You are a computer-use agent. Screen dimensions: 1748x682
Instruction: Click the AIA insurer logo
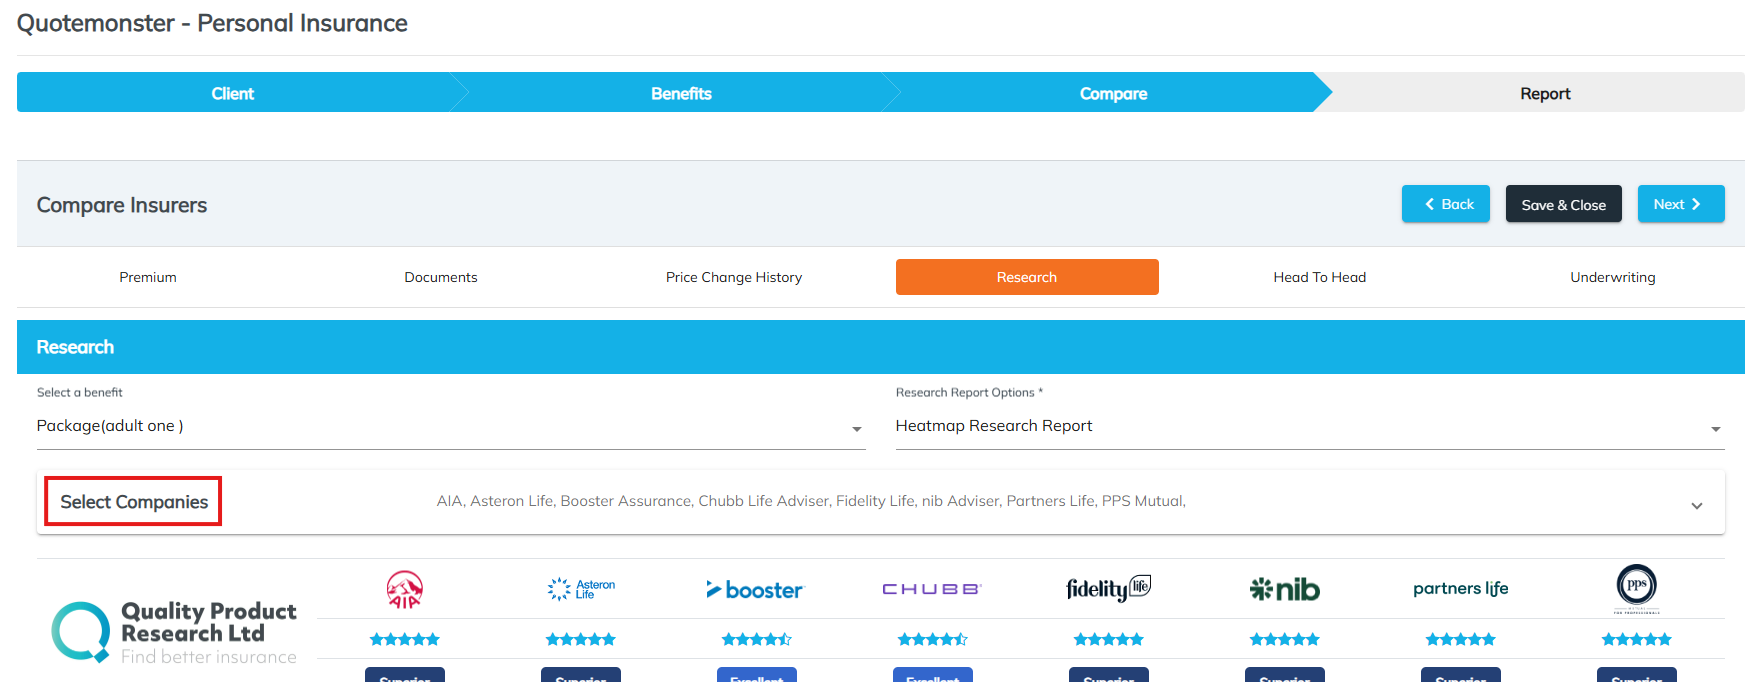pyautogui.click(x=405, y=589)
